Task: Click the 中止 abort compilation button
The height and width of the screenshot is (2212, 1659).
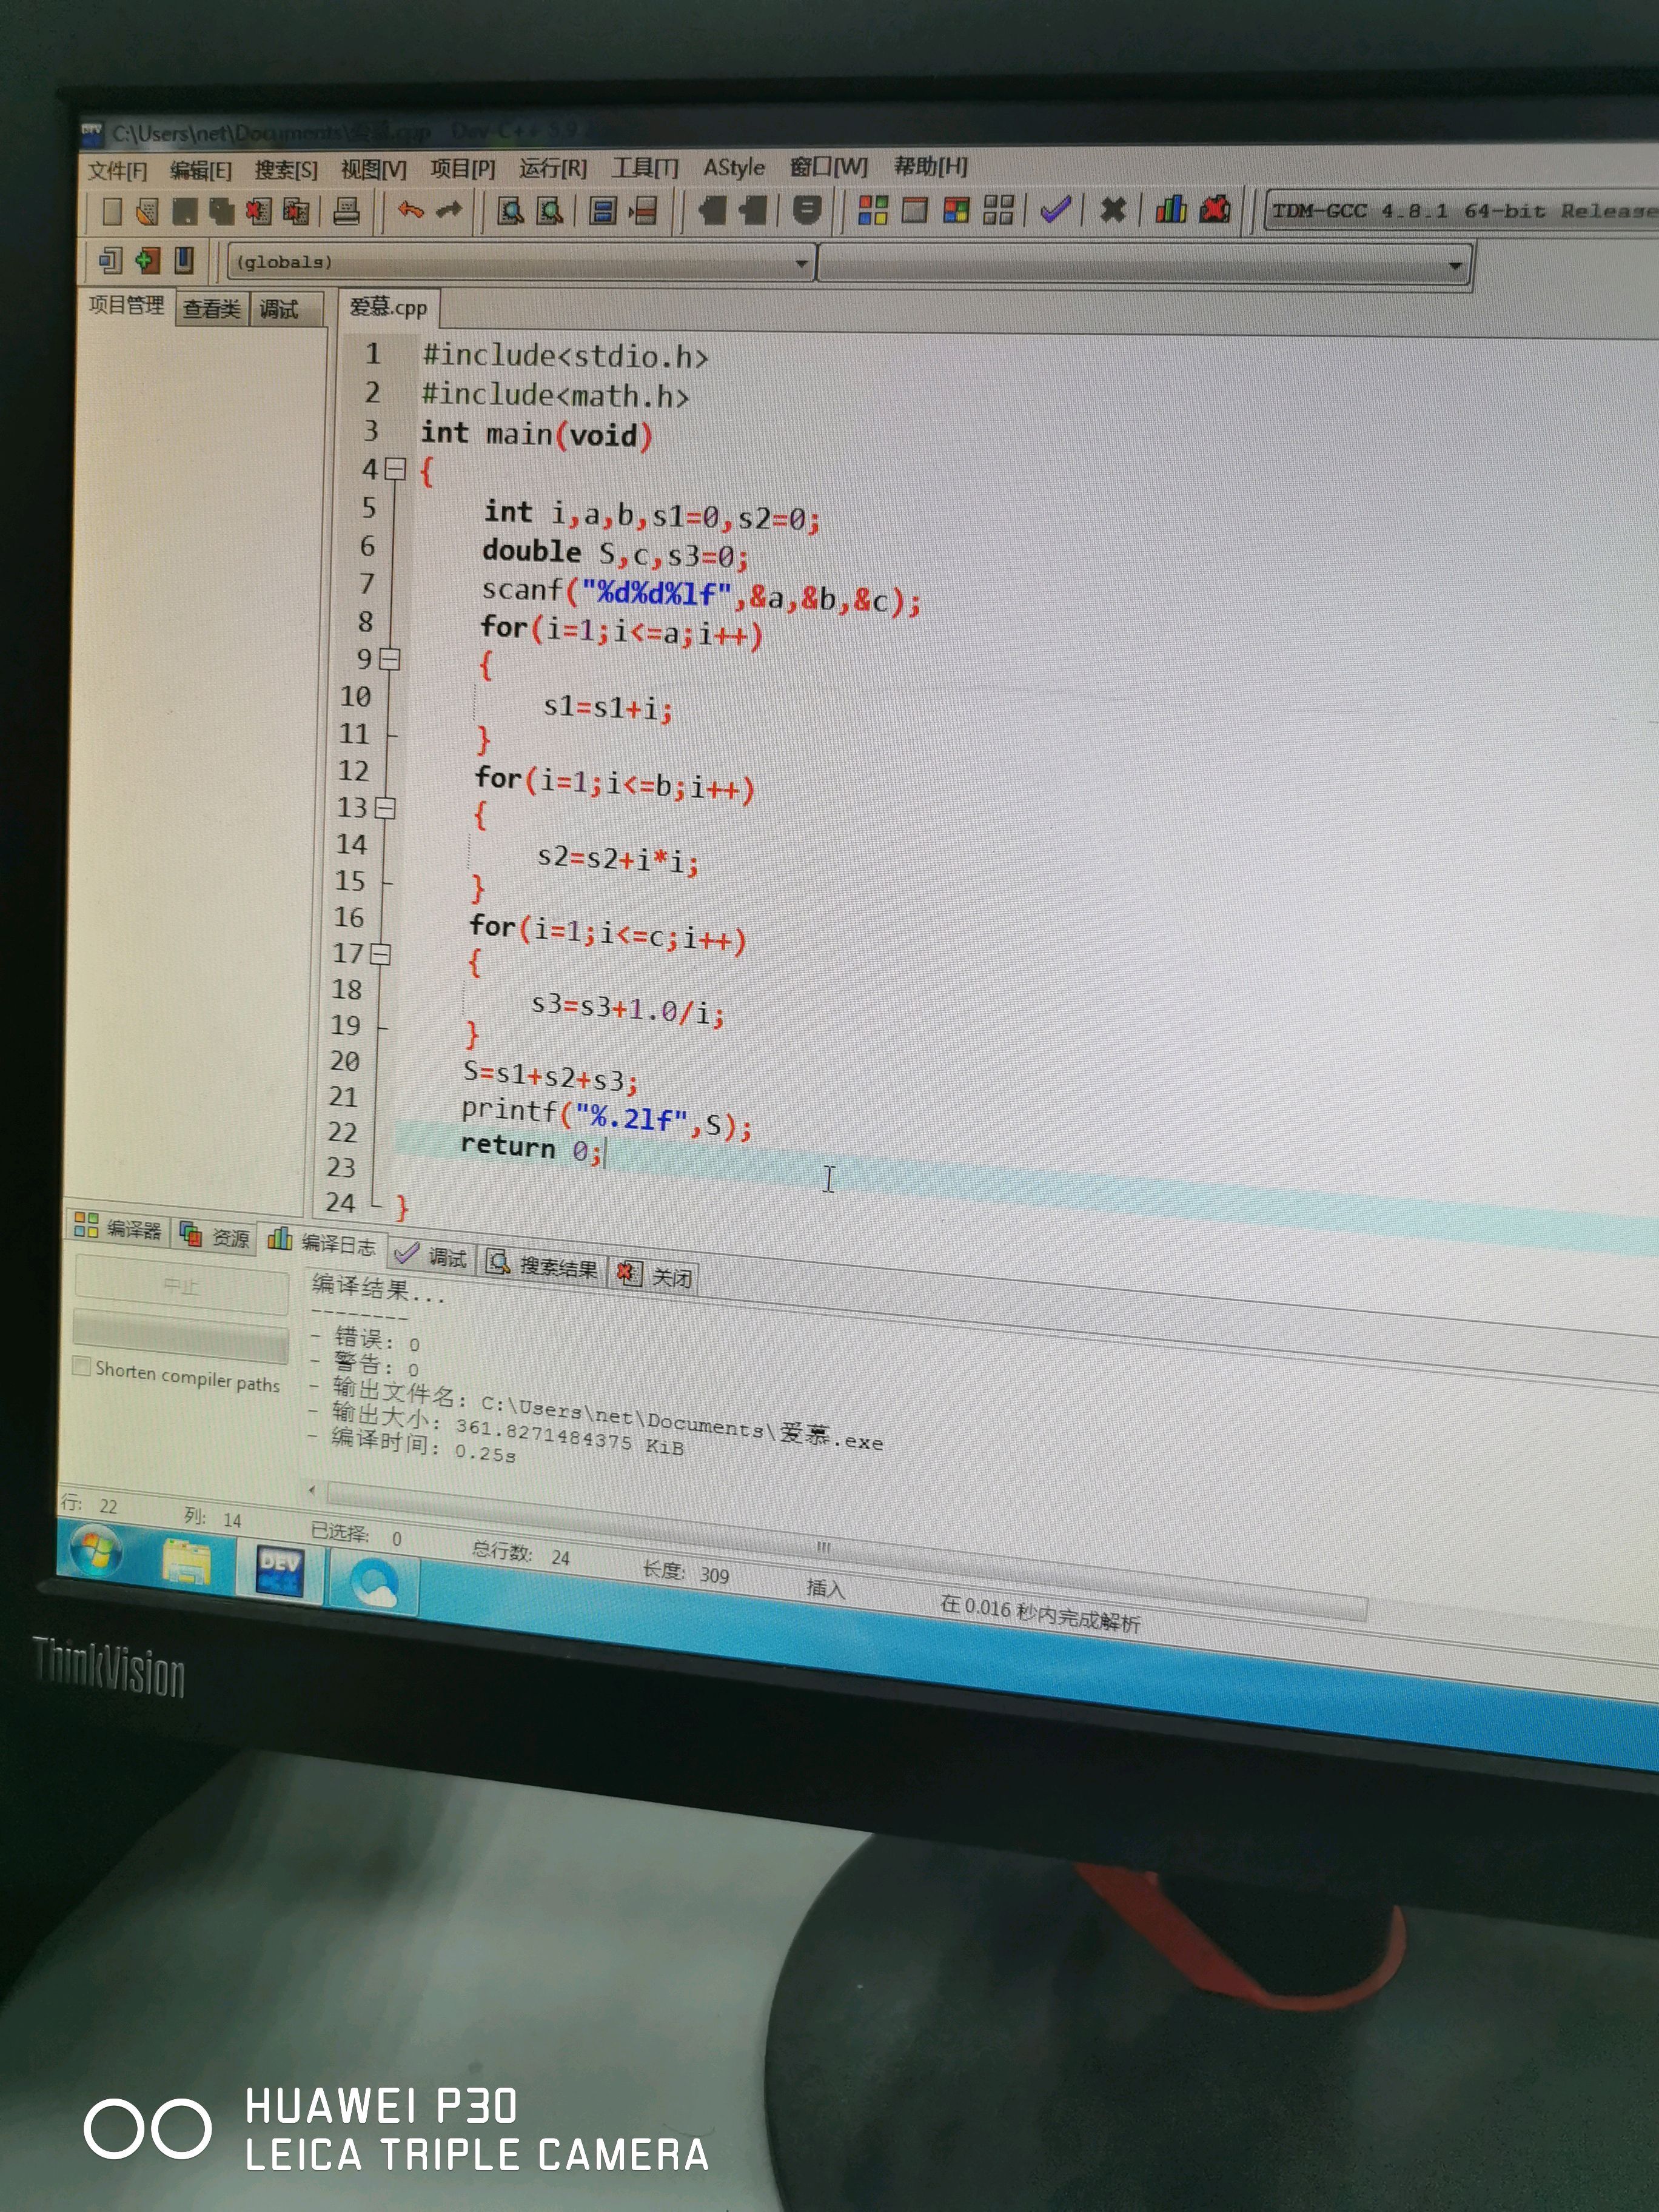Action: pyautogui.click(x=181, y=1285)
